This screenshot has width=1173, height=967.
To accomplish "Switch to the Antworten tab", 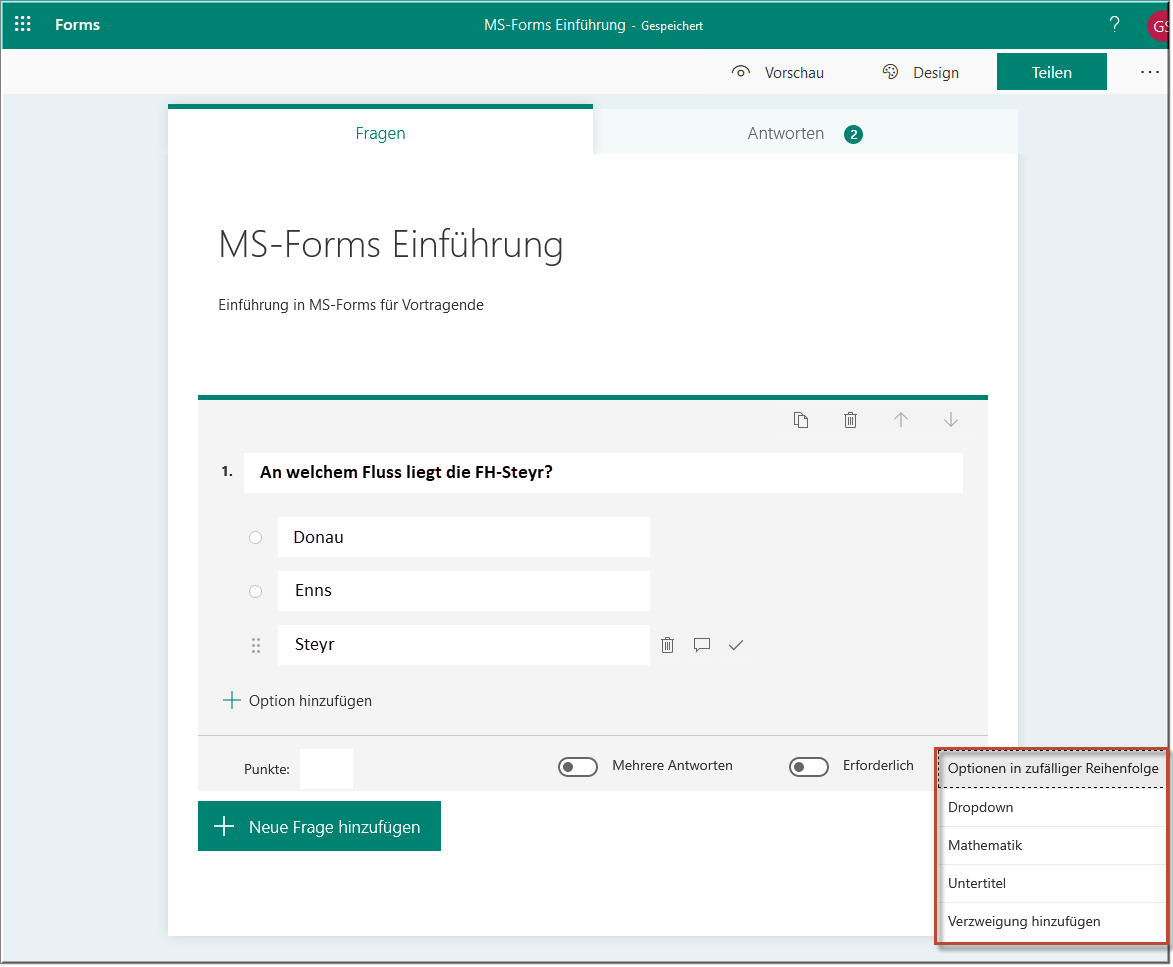I will point(785,133).
